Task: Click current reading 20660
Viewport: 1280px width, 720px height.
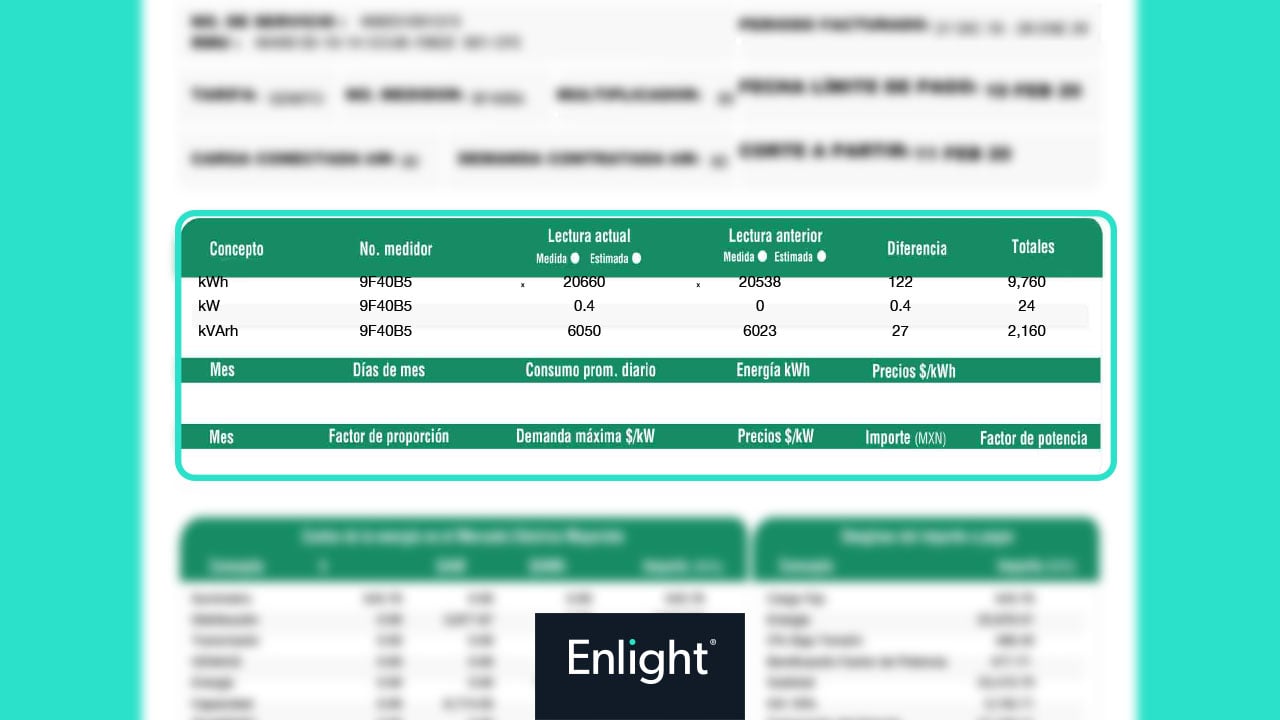Action: [x=584, y=282]
